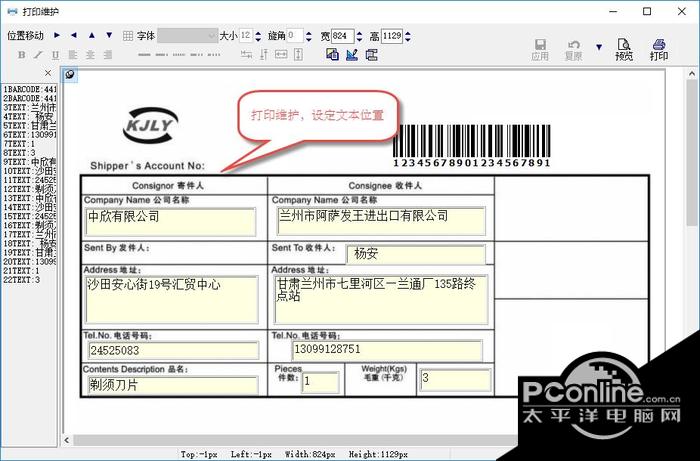The width and height of the screenshot is (700, 461).
Task: Align text left
Action: pyautogui.click(x=73, y=55)
